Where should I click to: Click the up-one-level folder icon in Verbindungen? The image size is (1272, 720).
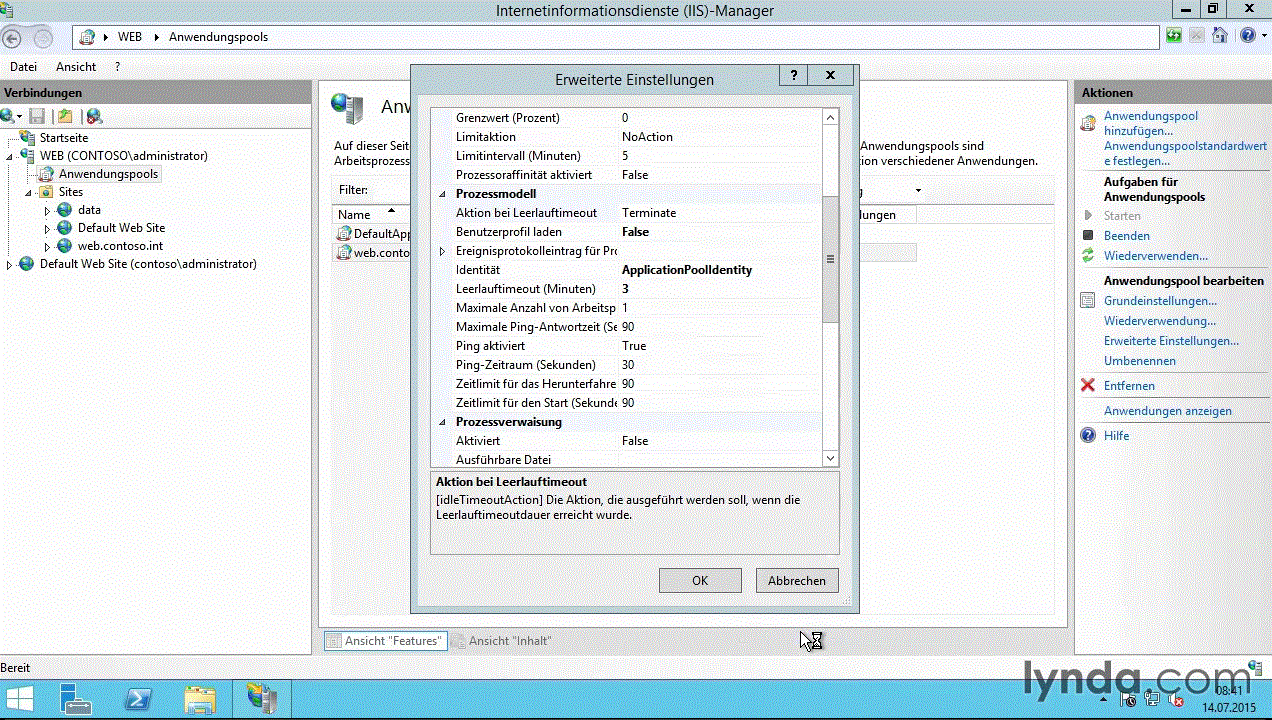[65, 116]
